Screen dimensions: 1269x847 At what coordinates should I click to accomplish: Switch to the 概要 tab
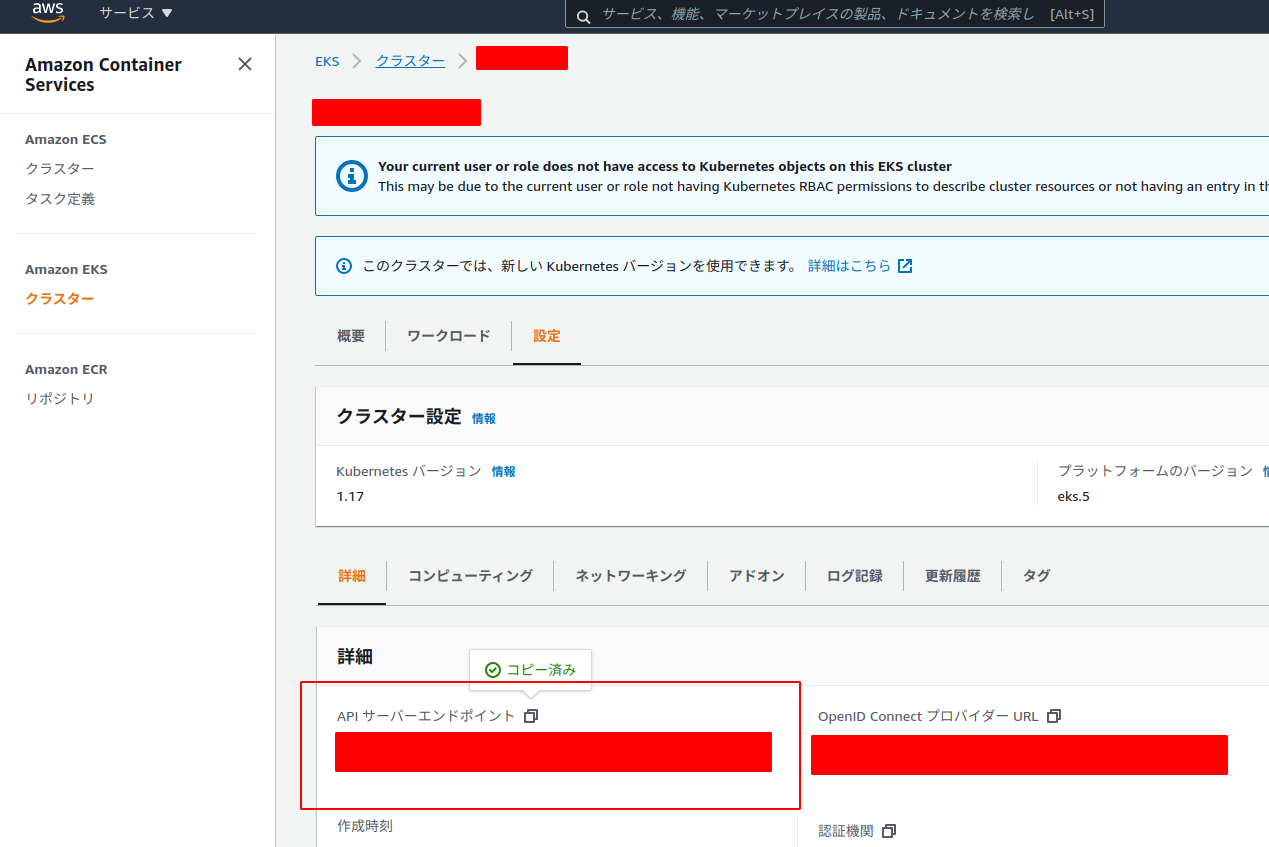pos(351,336)
